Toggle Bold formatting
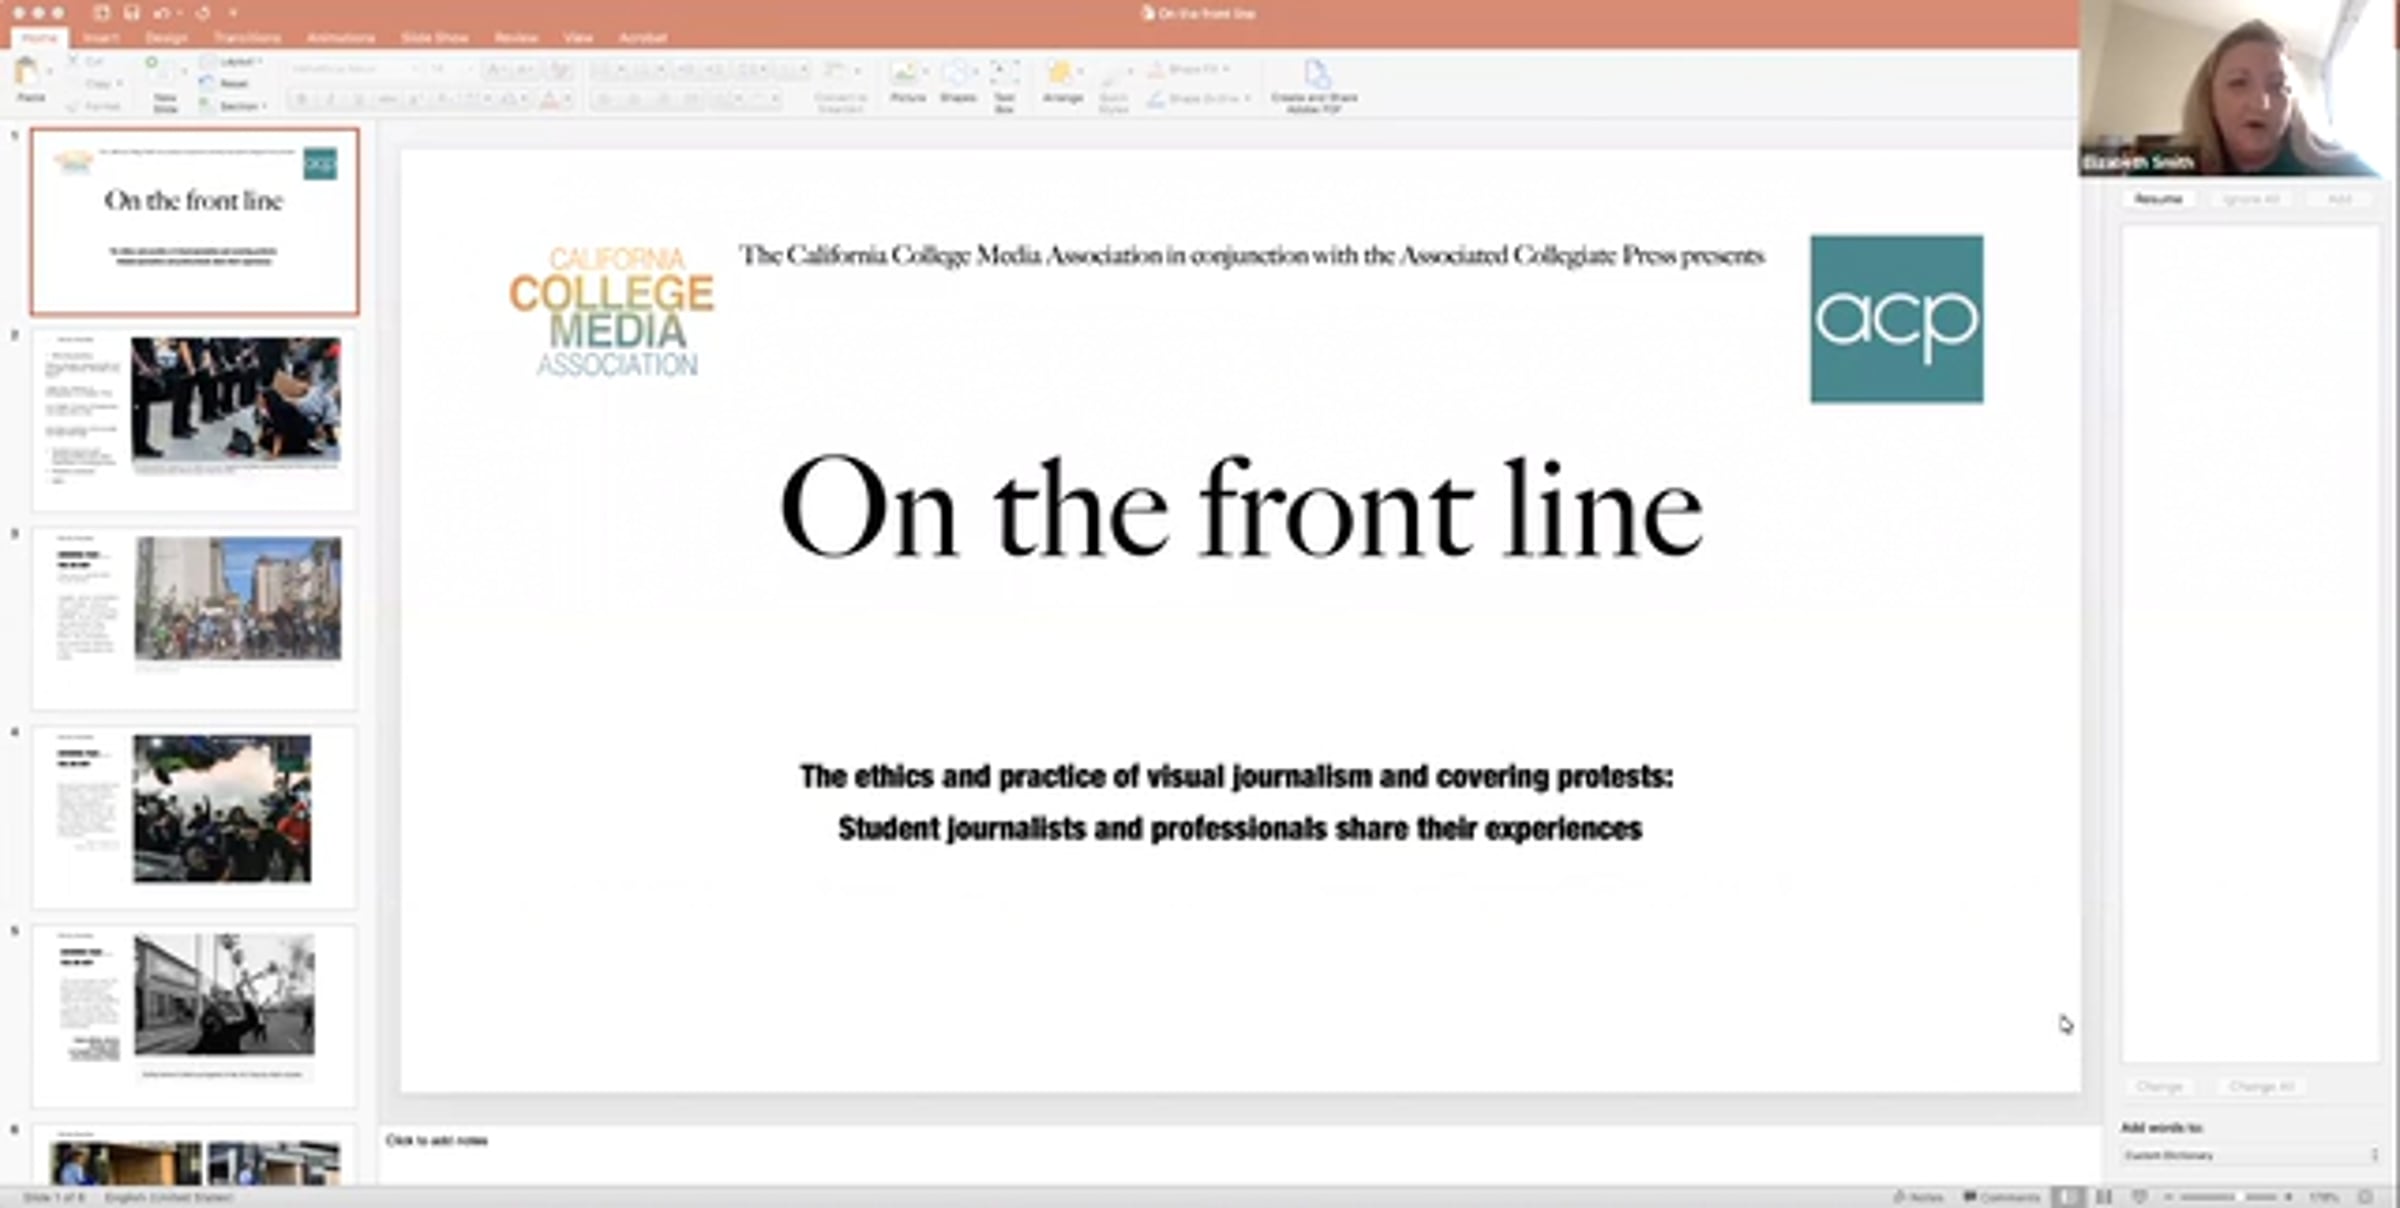Image resolution: width=2400 pixels, height=1208 pixels. tap(301, 99)
